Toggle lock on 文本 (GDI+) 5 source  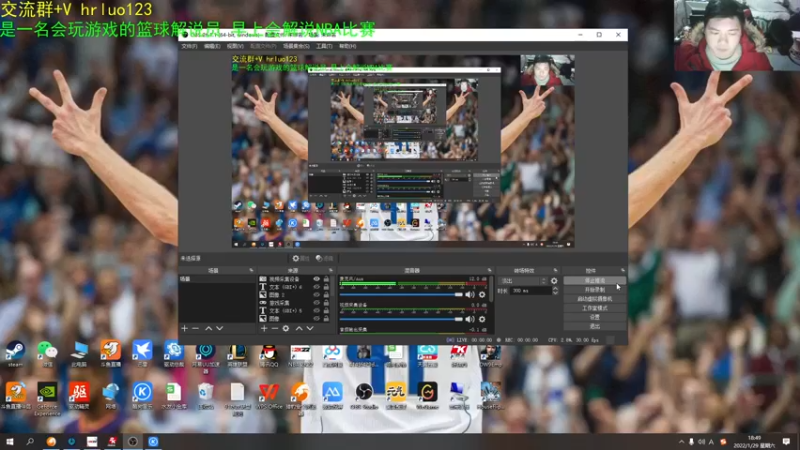[326, 311]
